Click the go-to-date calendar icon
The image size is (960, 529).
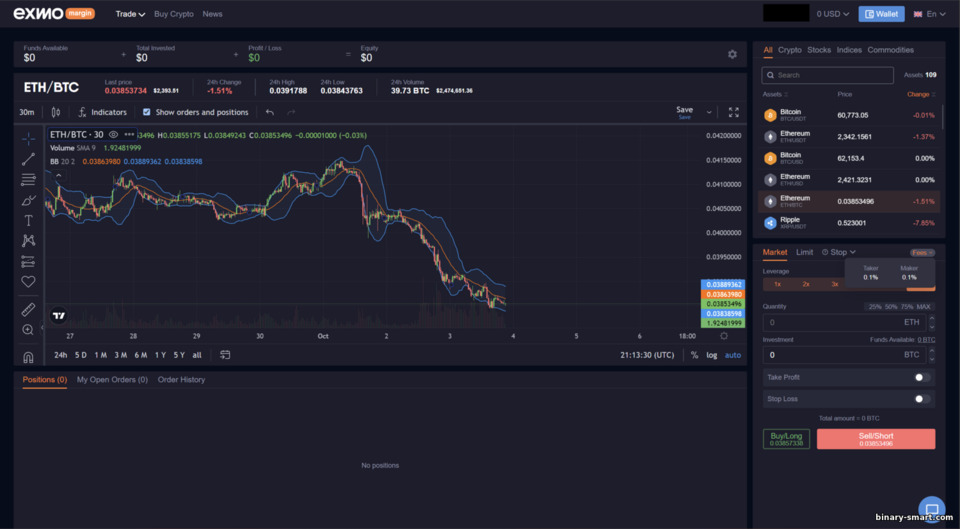click(x=225, y=355)
